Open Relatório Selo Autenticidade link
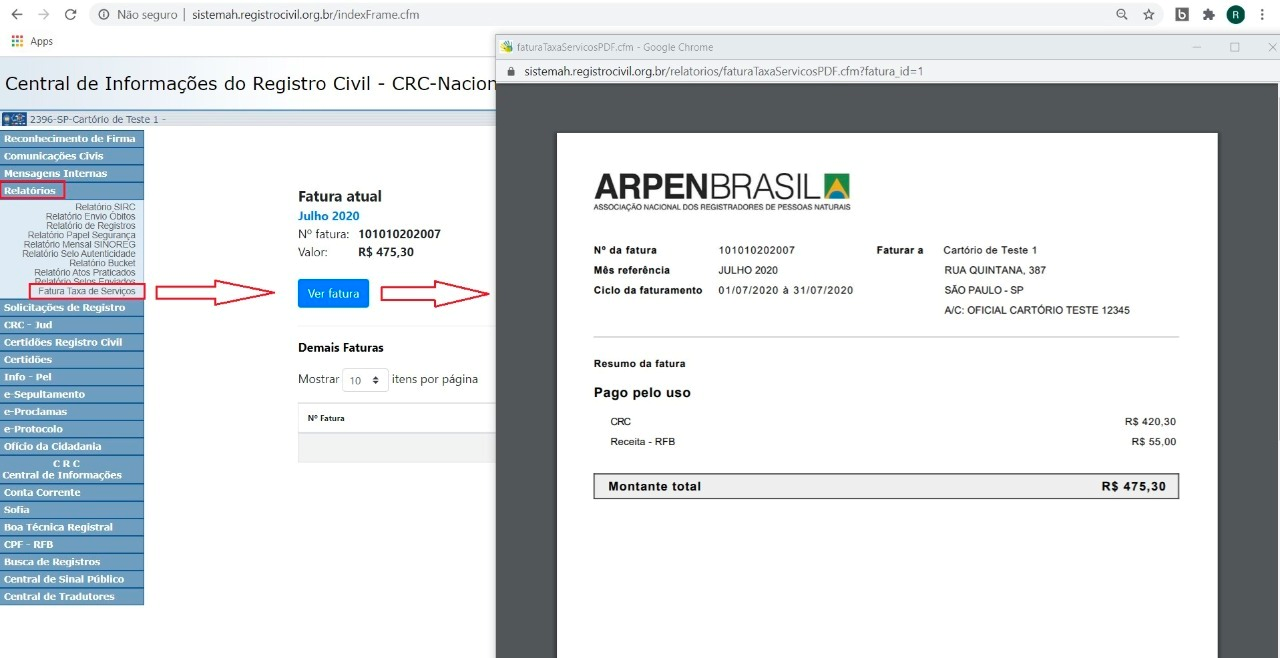 point(79,254)
